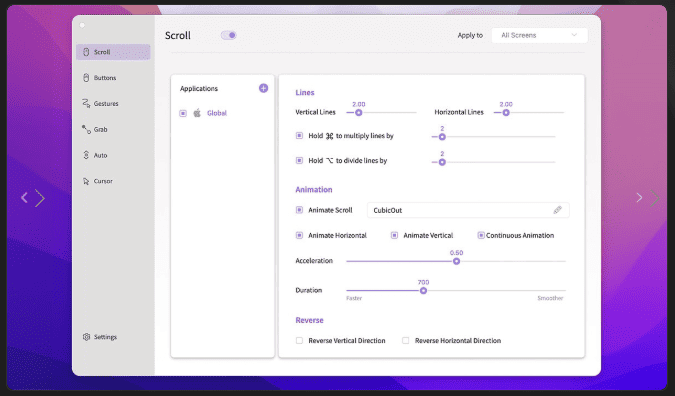Toggle the Animate Scroll checkbox
The height and width of the screenshot is (396, 675).
299,210
